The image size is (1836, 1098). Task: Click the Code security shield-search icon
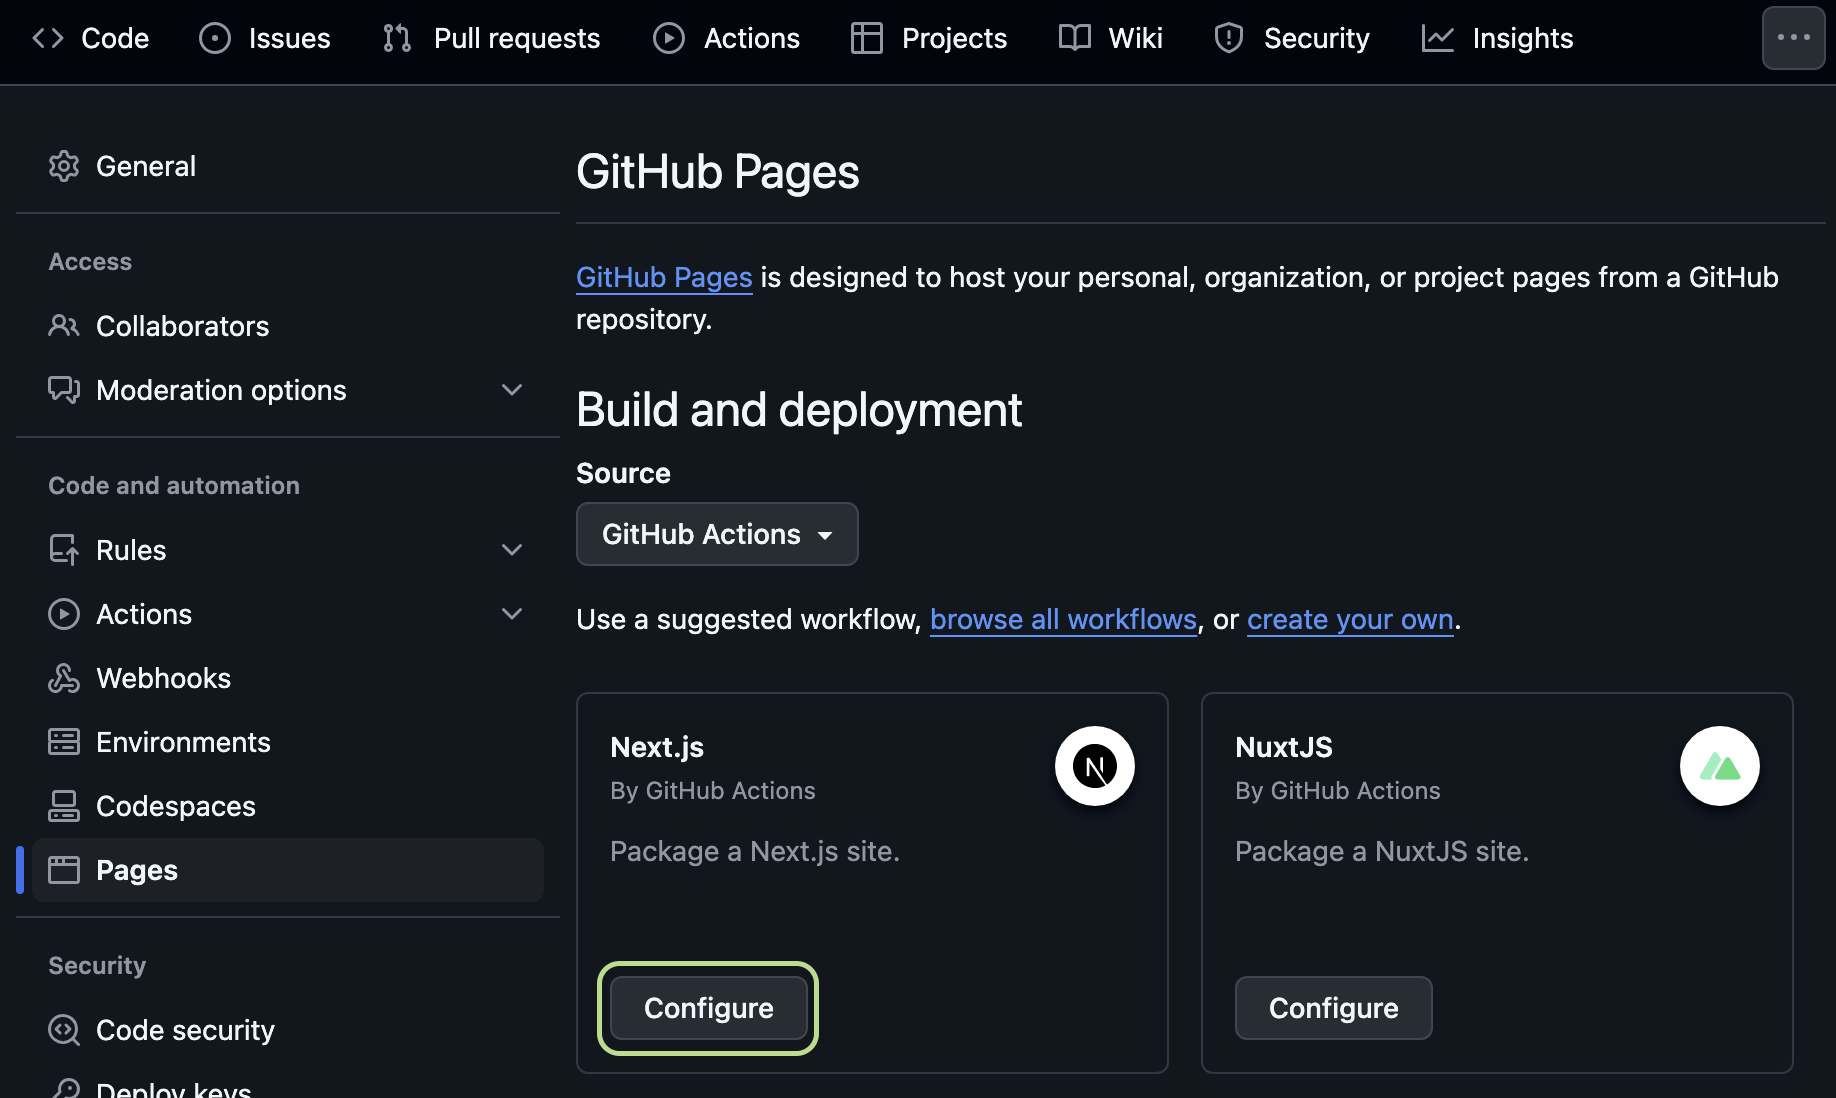64,1030
